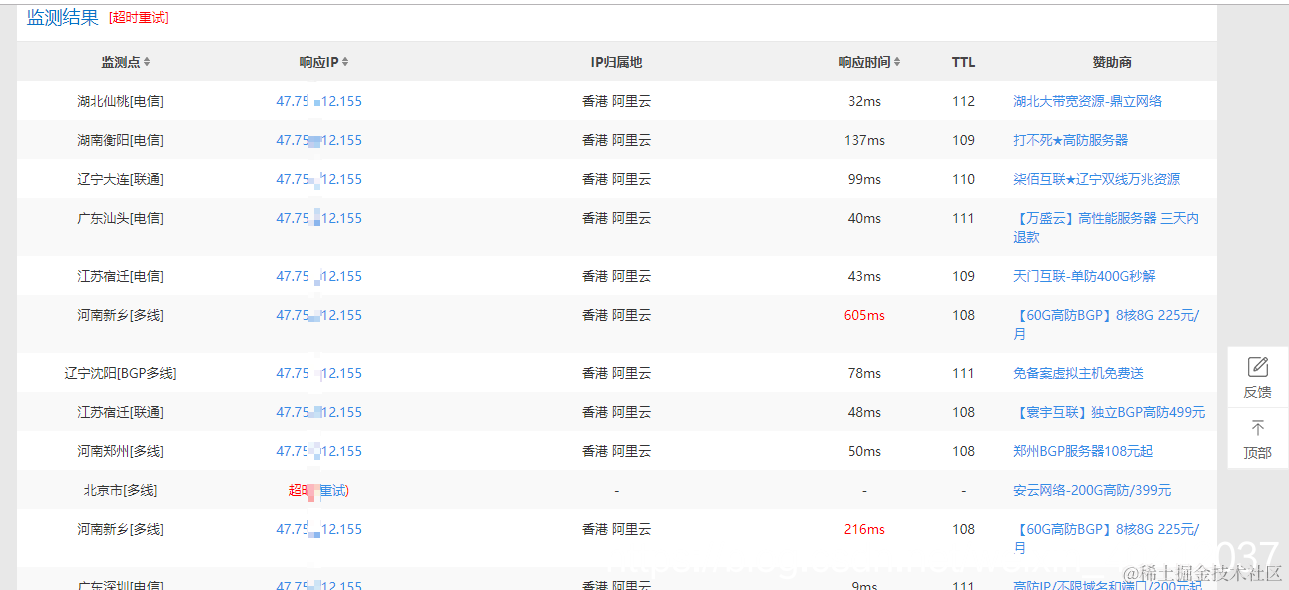
Task: Open response IP link in 湖北仙桃[电信] row
Action: click(319, 101)
